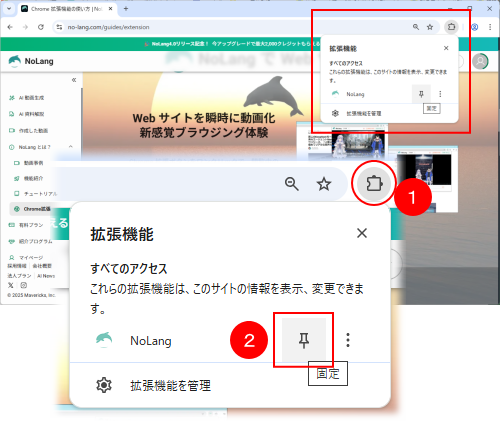Viewport: 500px width, 421px height.
Task: Close the small 拡張機能 popup
Action: 446,48
